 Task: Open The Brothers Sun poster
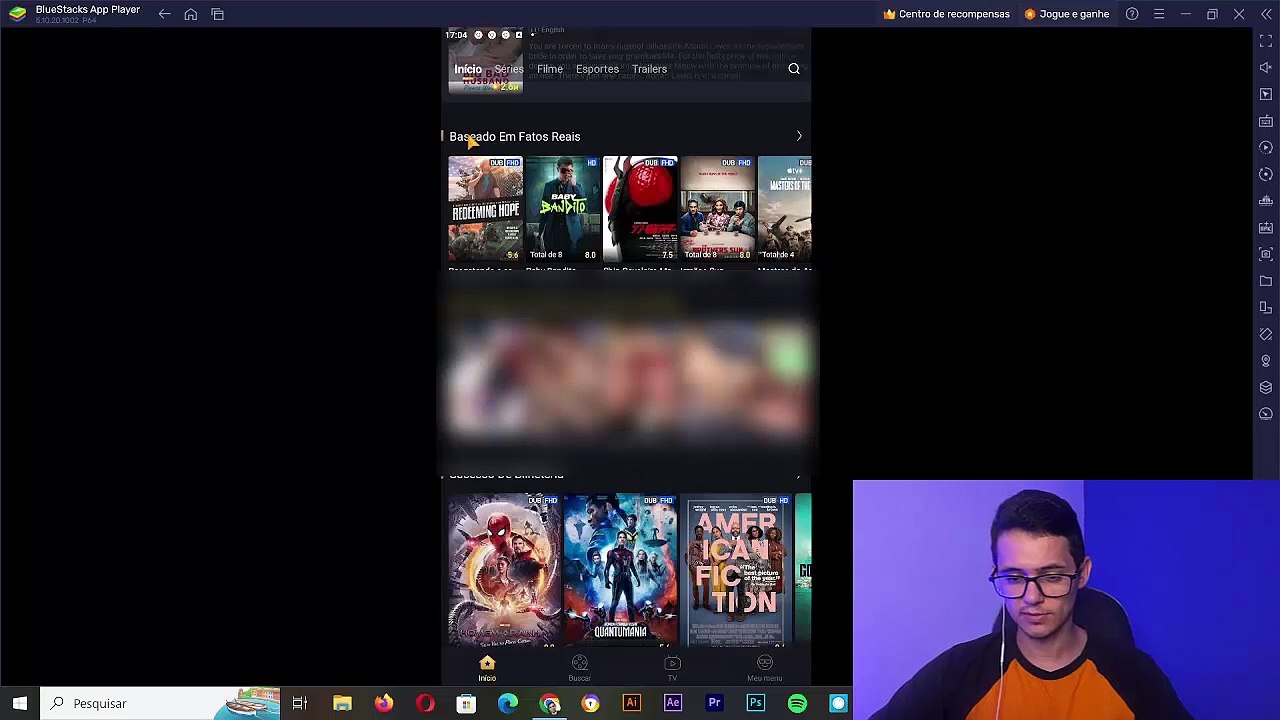click(717, 208)
